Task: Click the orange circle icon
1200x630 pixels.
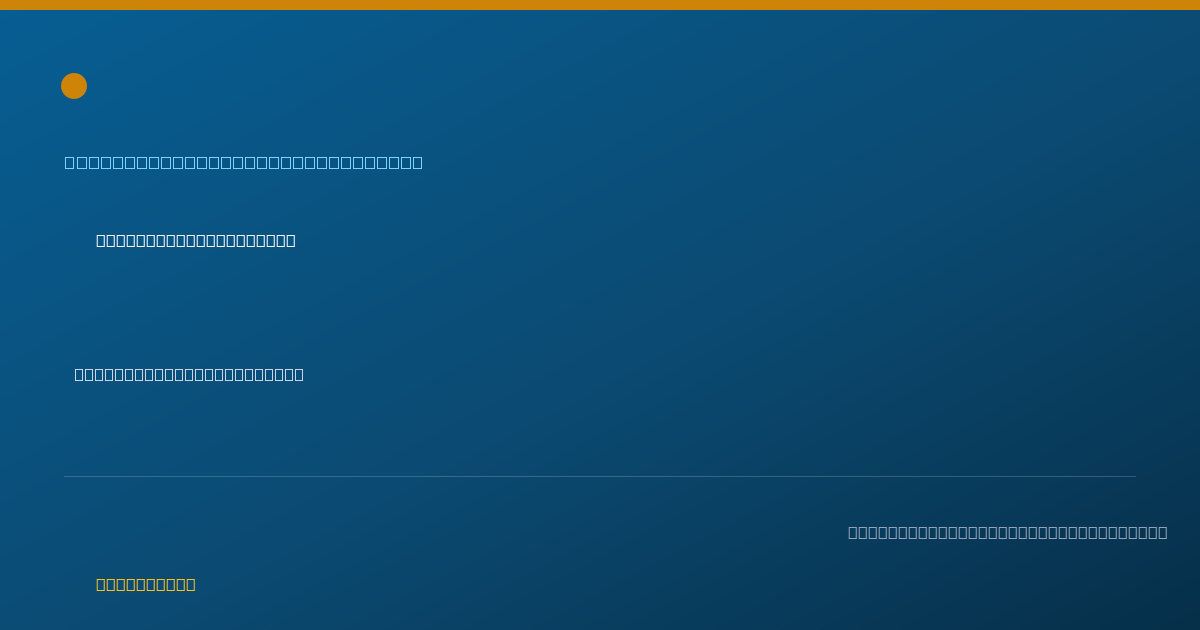Action: coord(74,86)
